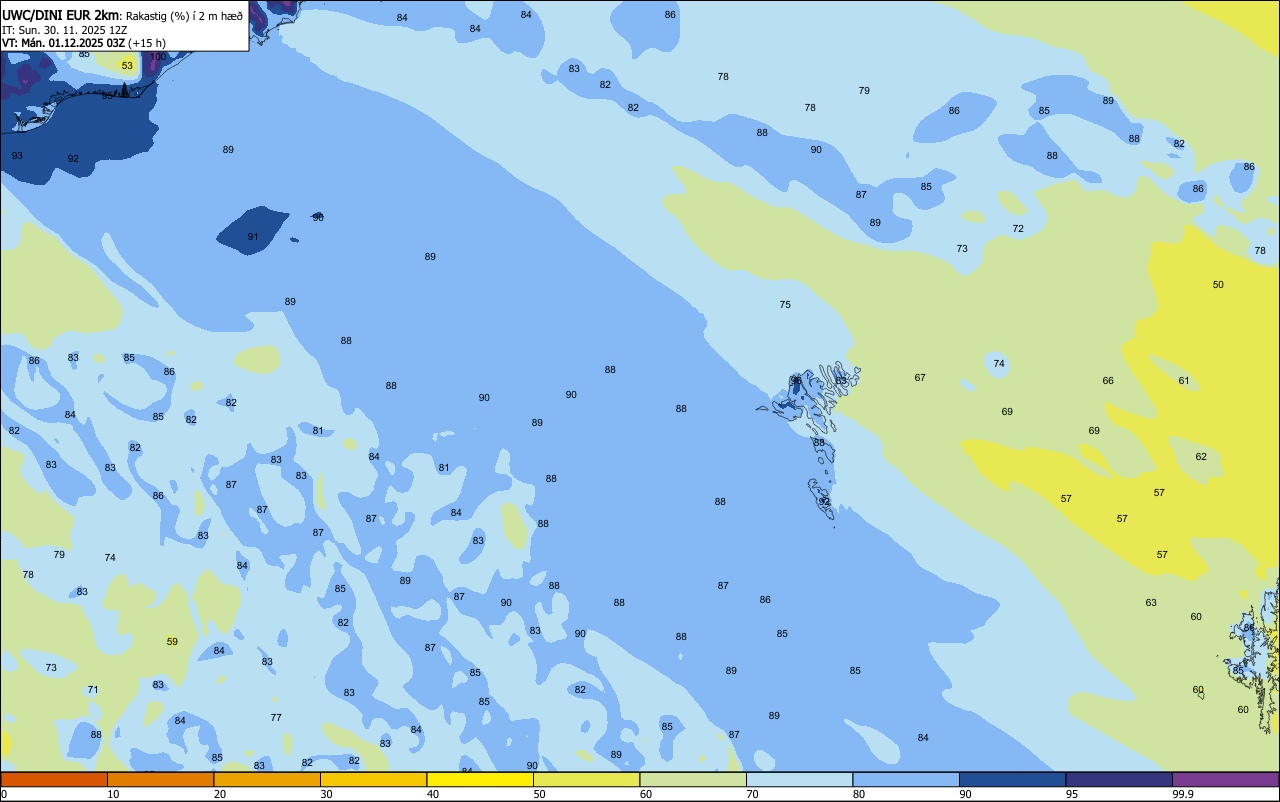Click the humidity value 71 on the map
This screenshot has width=1280, height=802.
(93, 690)
